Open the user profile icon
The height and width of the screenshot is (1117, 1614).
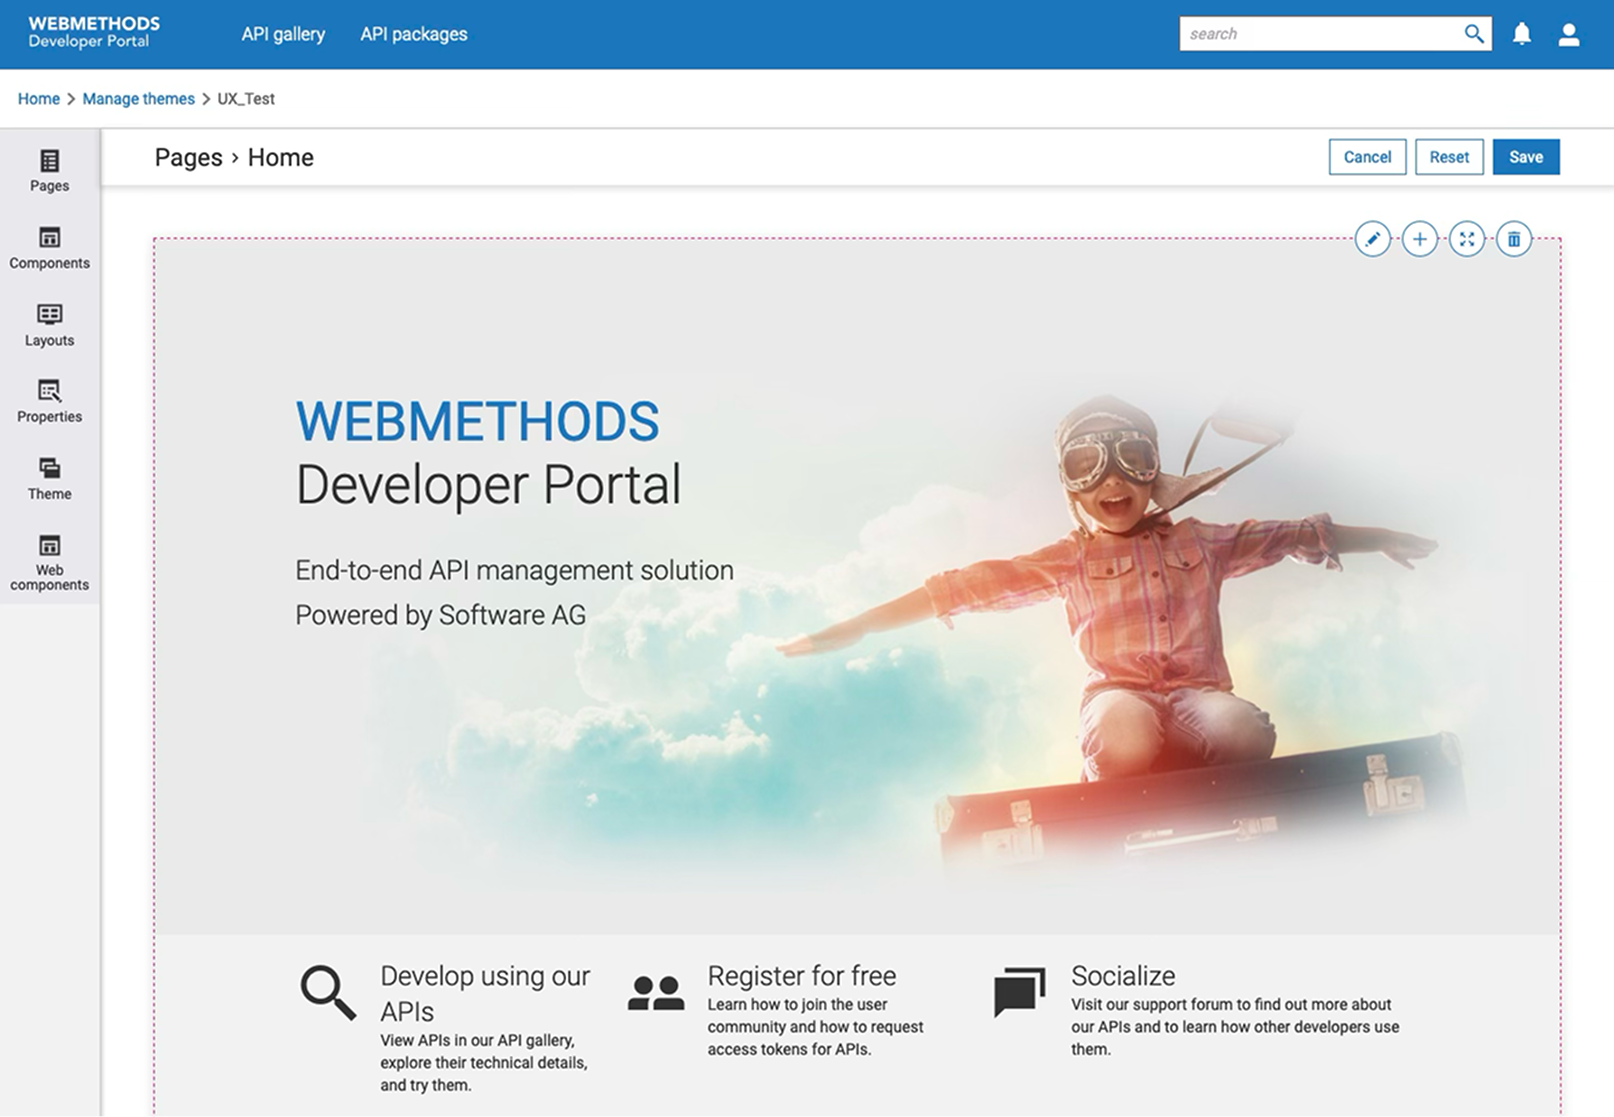(1569, 35)
